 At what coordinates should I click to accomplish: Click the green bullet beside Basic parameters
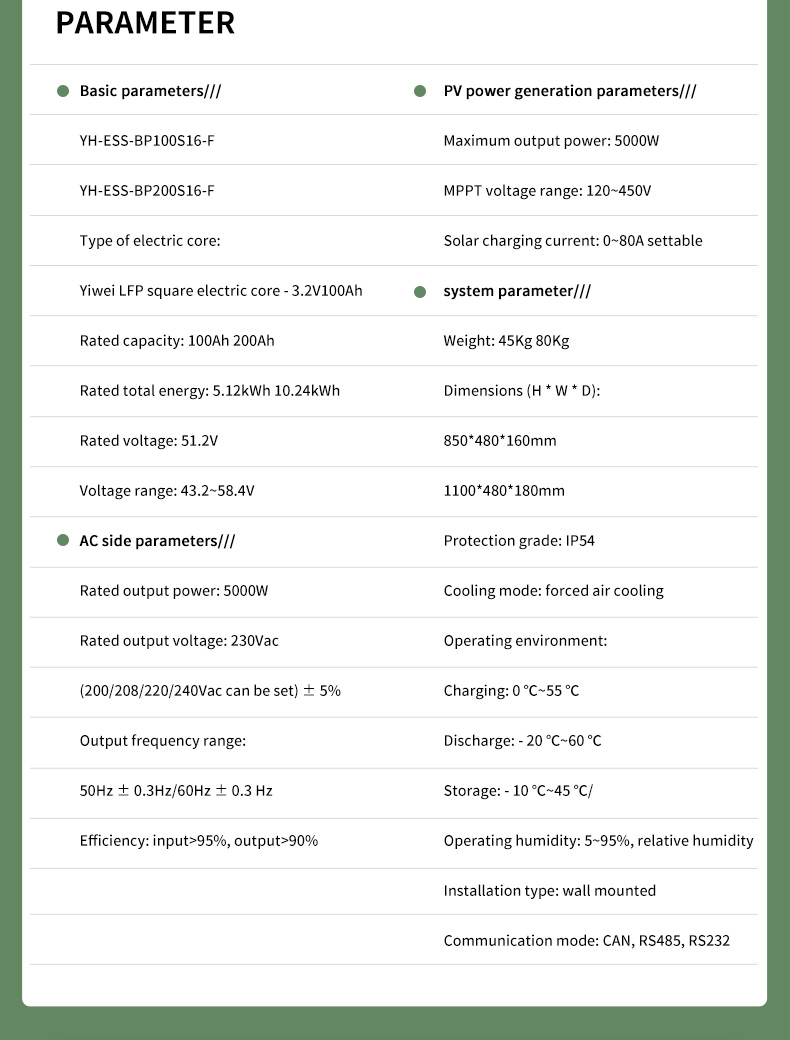(63, 91)
